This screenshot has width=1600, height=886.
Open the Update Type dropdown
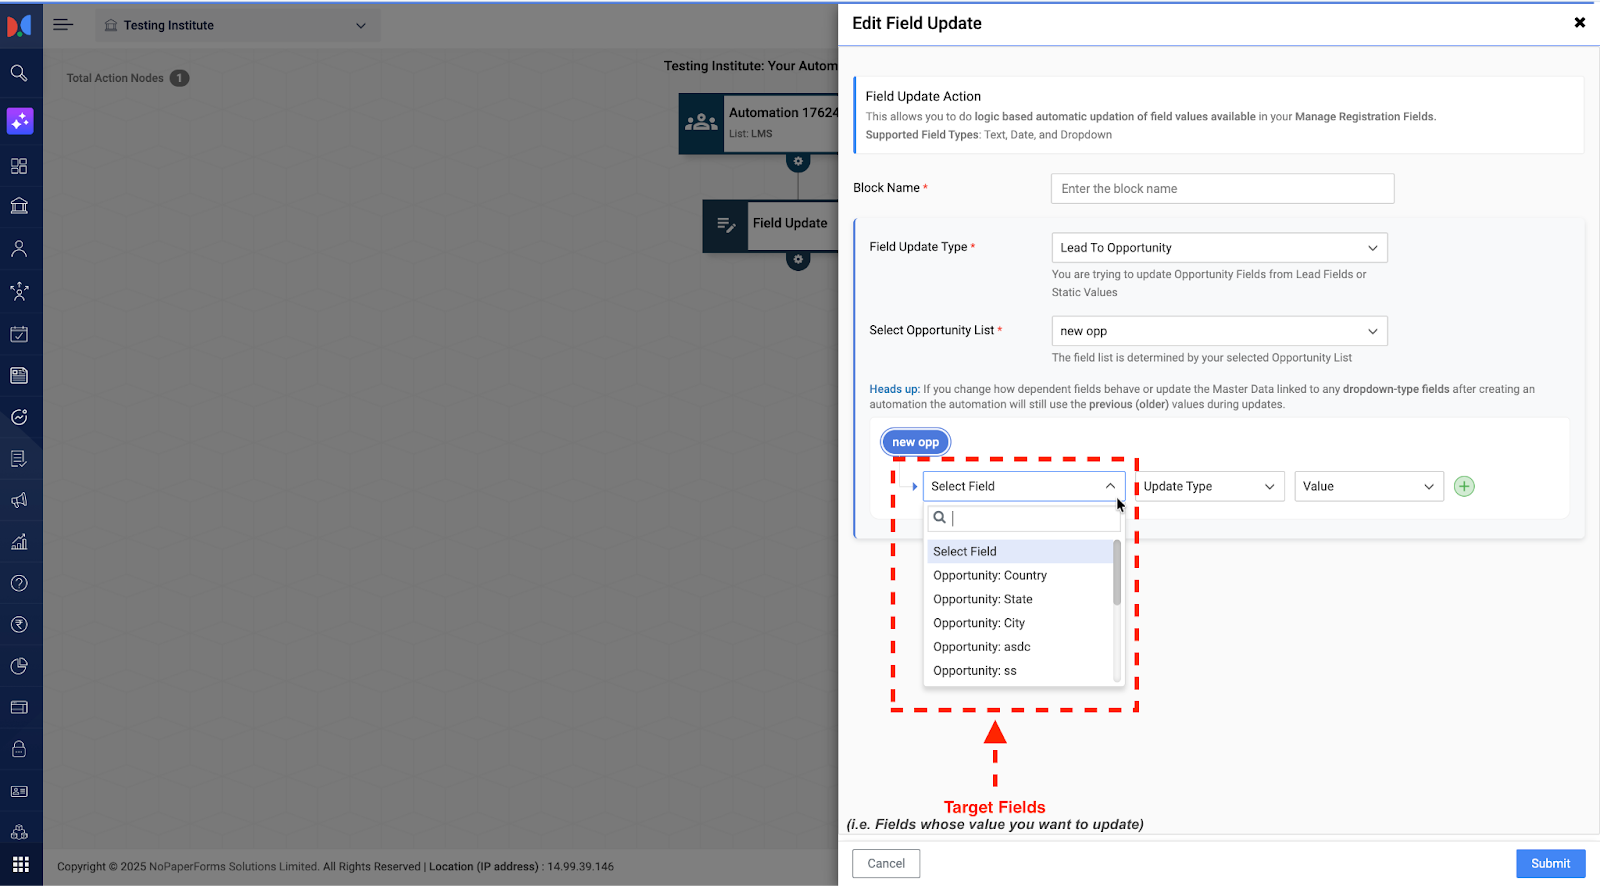point(1209,487)
